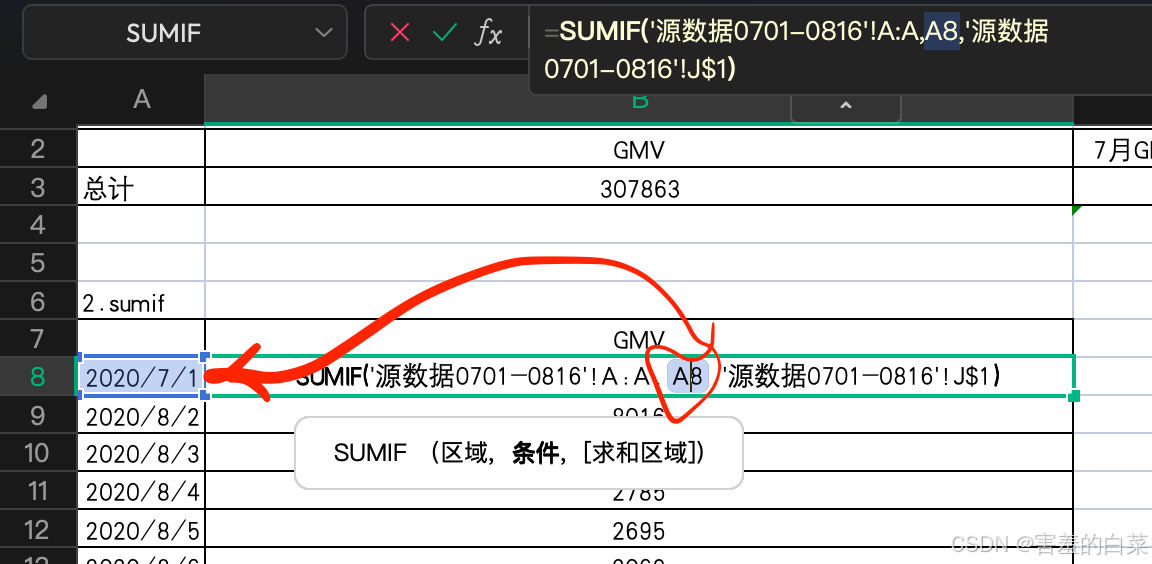Confirm formula with green checkmark icon
1152x564 pixels.
[444, 32]
